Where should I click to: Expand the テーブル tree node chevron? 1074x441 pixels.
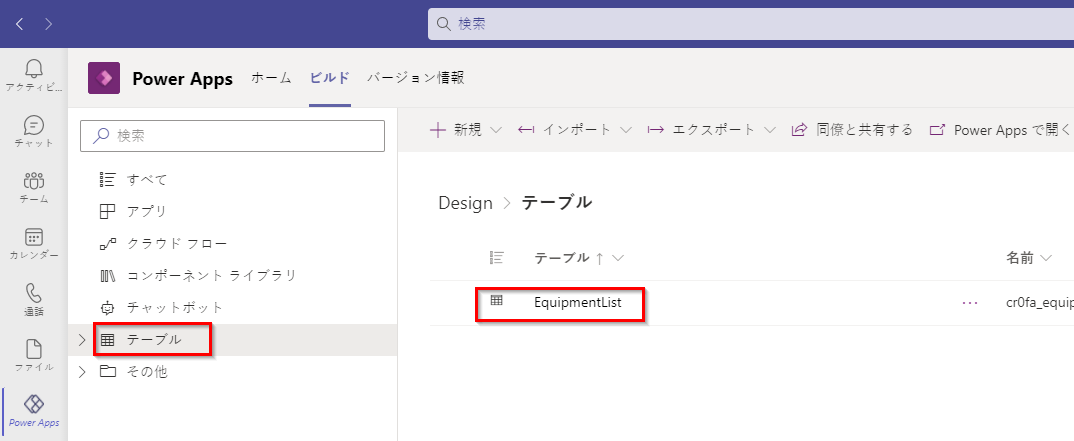pyautogui.click(x=82, y=340)
